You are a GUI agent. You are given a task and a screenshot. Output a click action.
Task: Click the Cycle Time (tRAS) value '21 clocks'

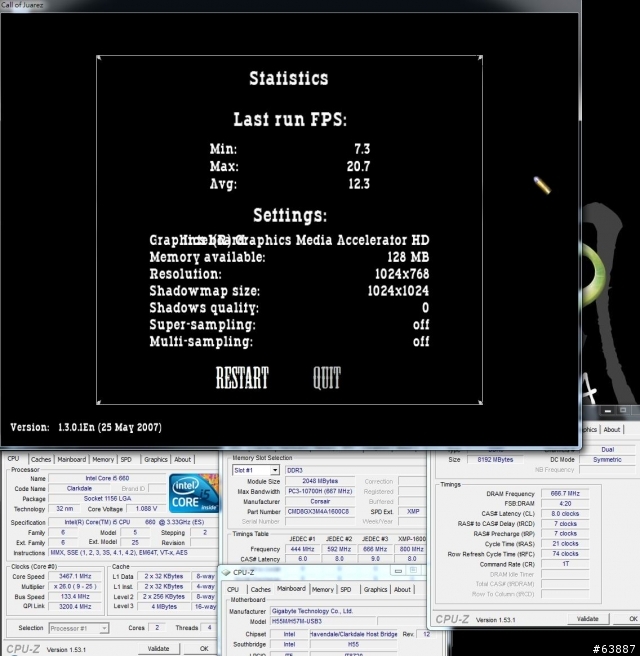pyautogui.click(x=565, y=544)
